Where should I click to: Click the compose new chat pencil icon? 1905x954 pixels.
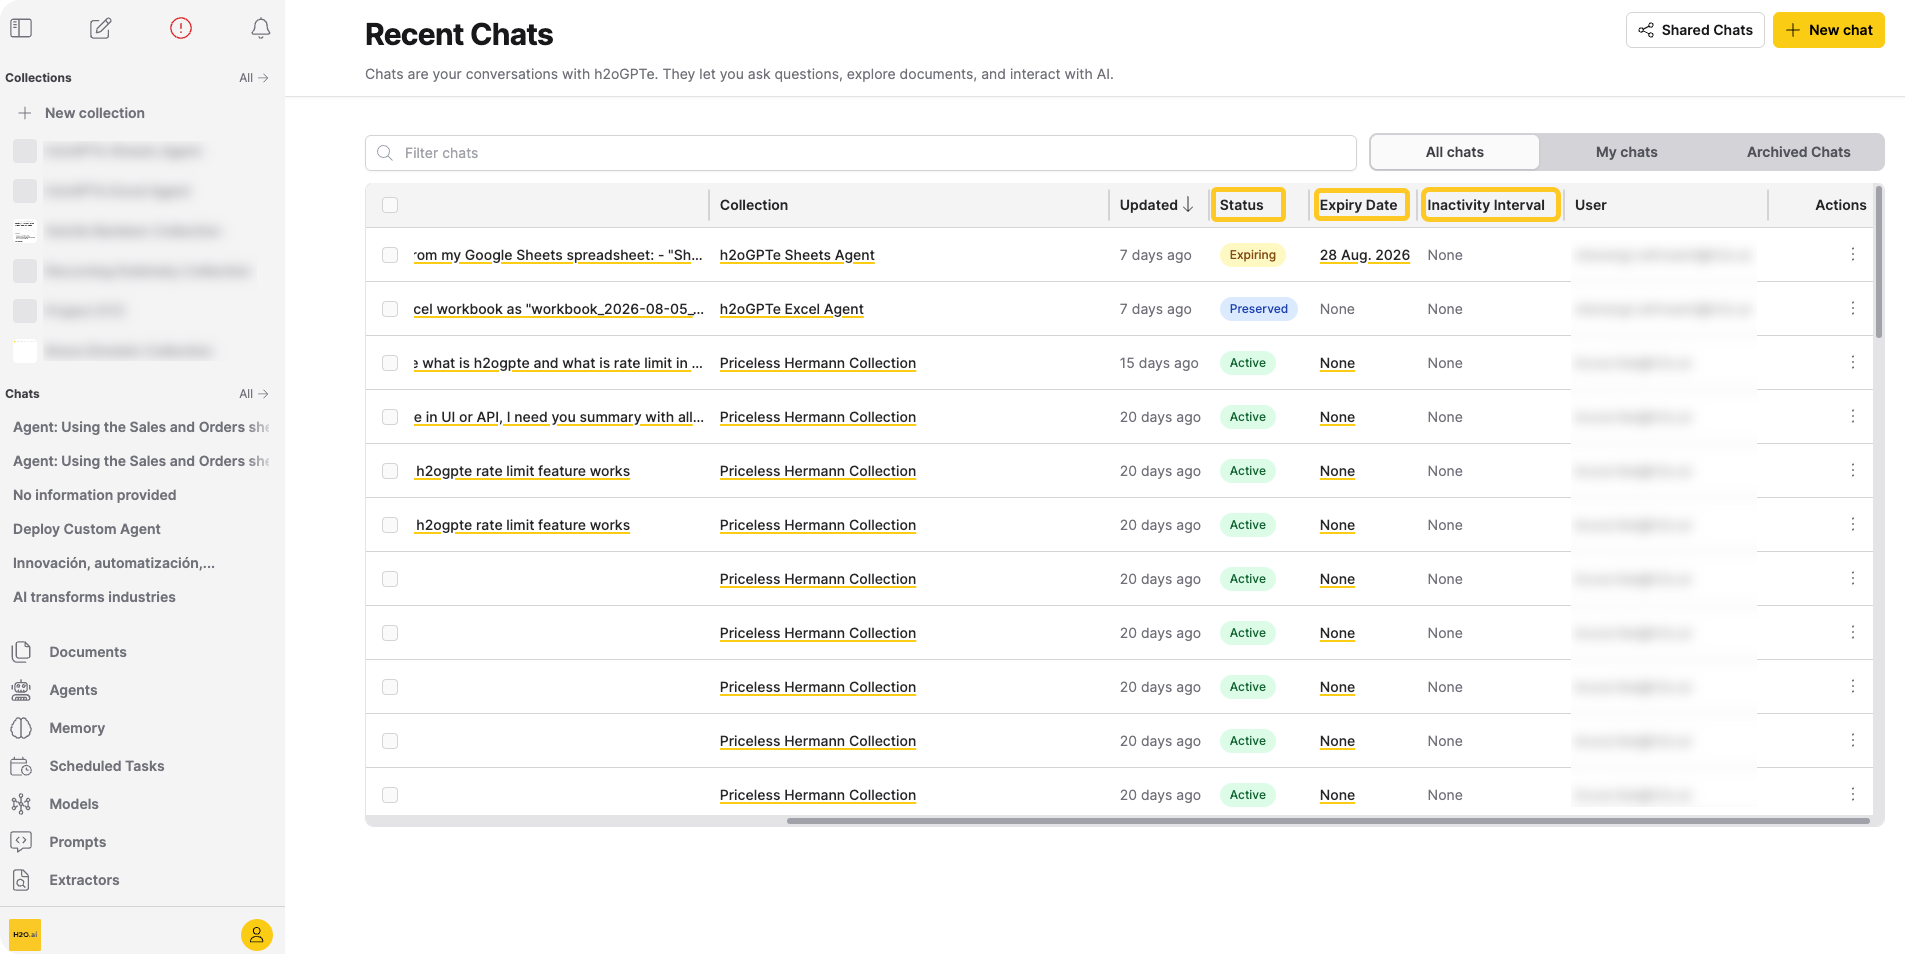101,28
